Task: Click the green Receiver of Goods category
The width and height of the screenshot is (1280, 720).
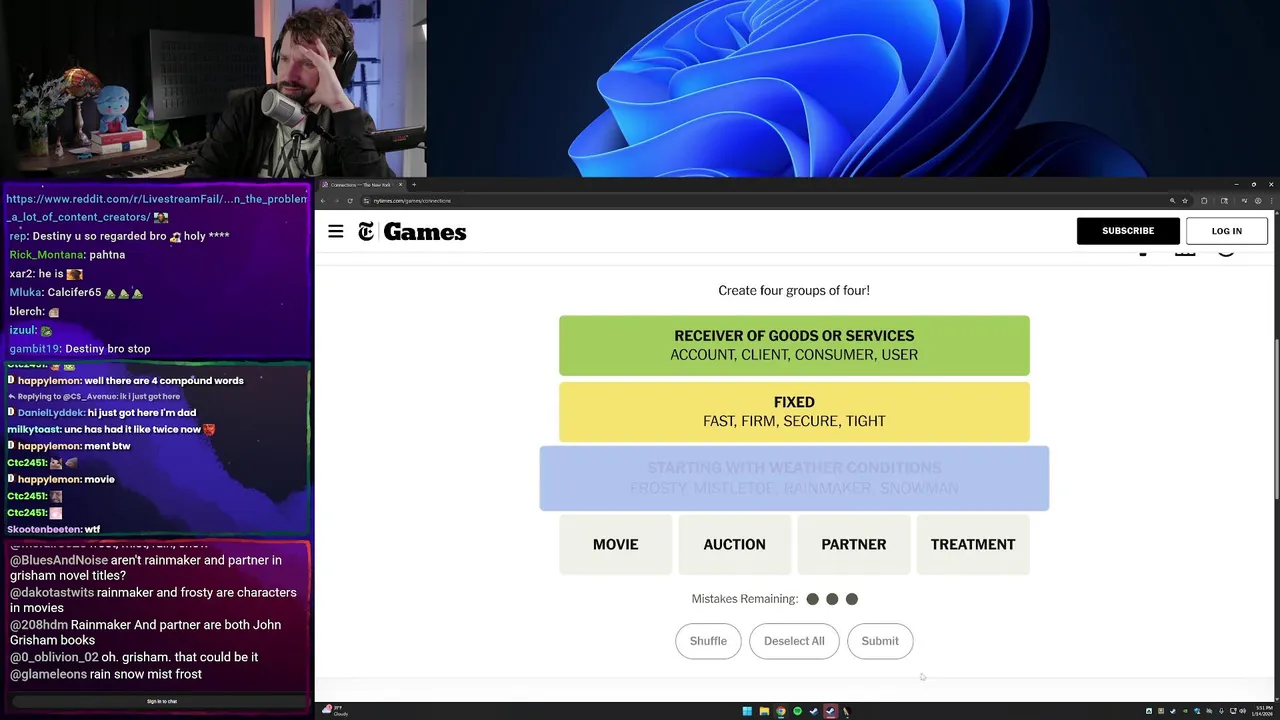Action: 794,345
